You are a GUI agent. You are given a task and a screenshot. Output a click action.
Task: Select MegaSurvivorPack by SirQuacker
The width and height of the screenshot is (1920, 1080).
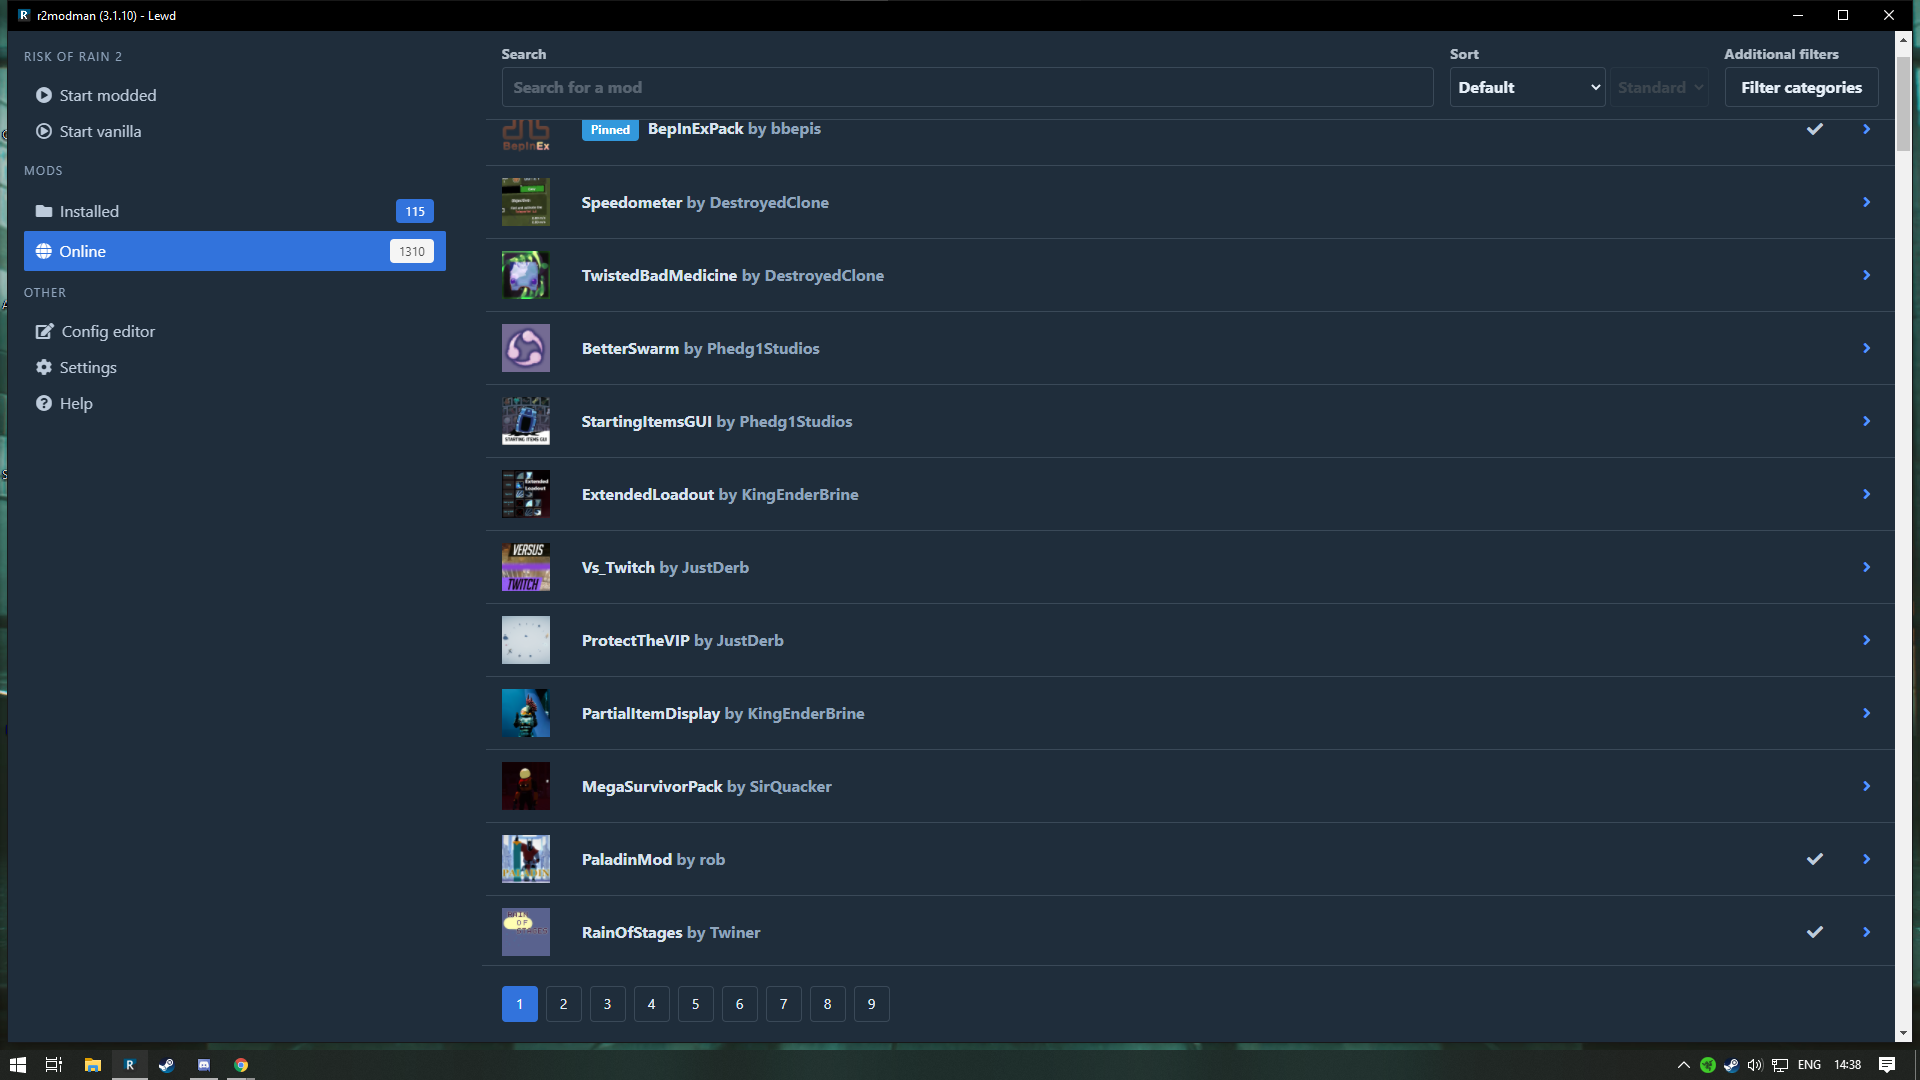(x=706, y=786)
